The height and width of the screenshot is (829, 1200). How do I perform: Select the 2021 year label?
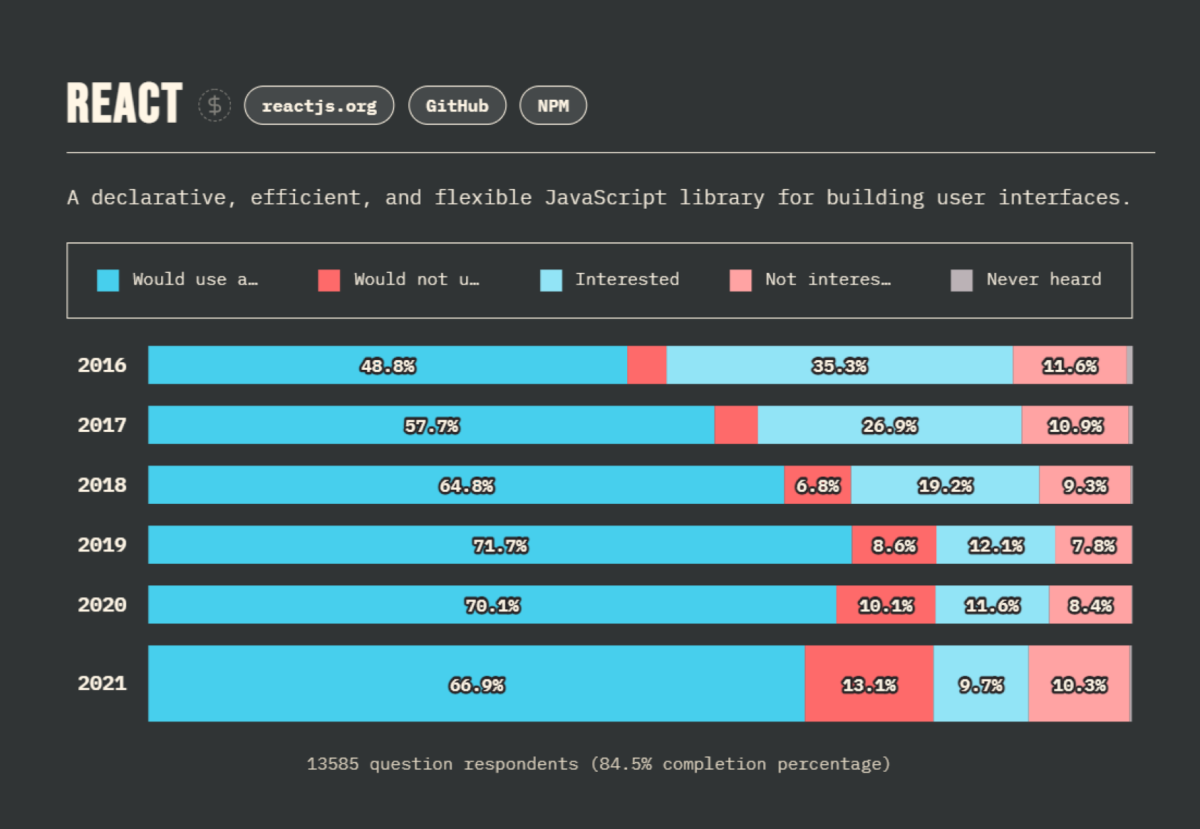click(x=103, y=684)
